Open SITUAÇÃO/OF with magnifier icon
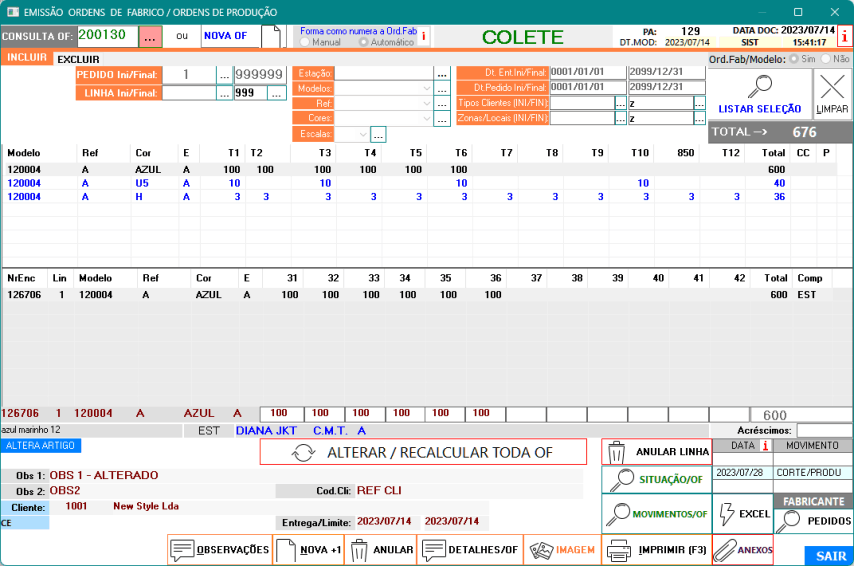Viewport: 854px width, 566px height. click(656, 480)
